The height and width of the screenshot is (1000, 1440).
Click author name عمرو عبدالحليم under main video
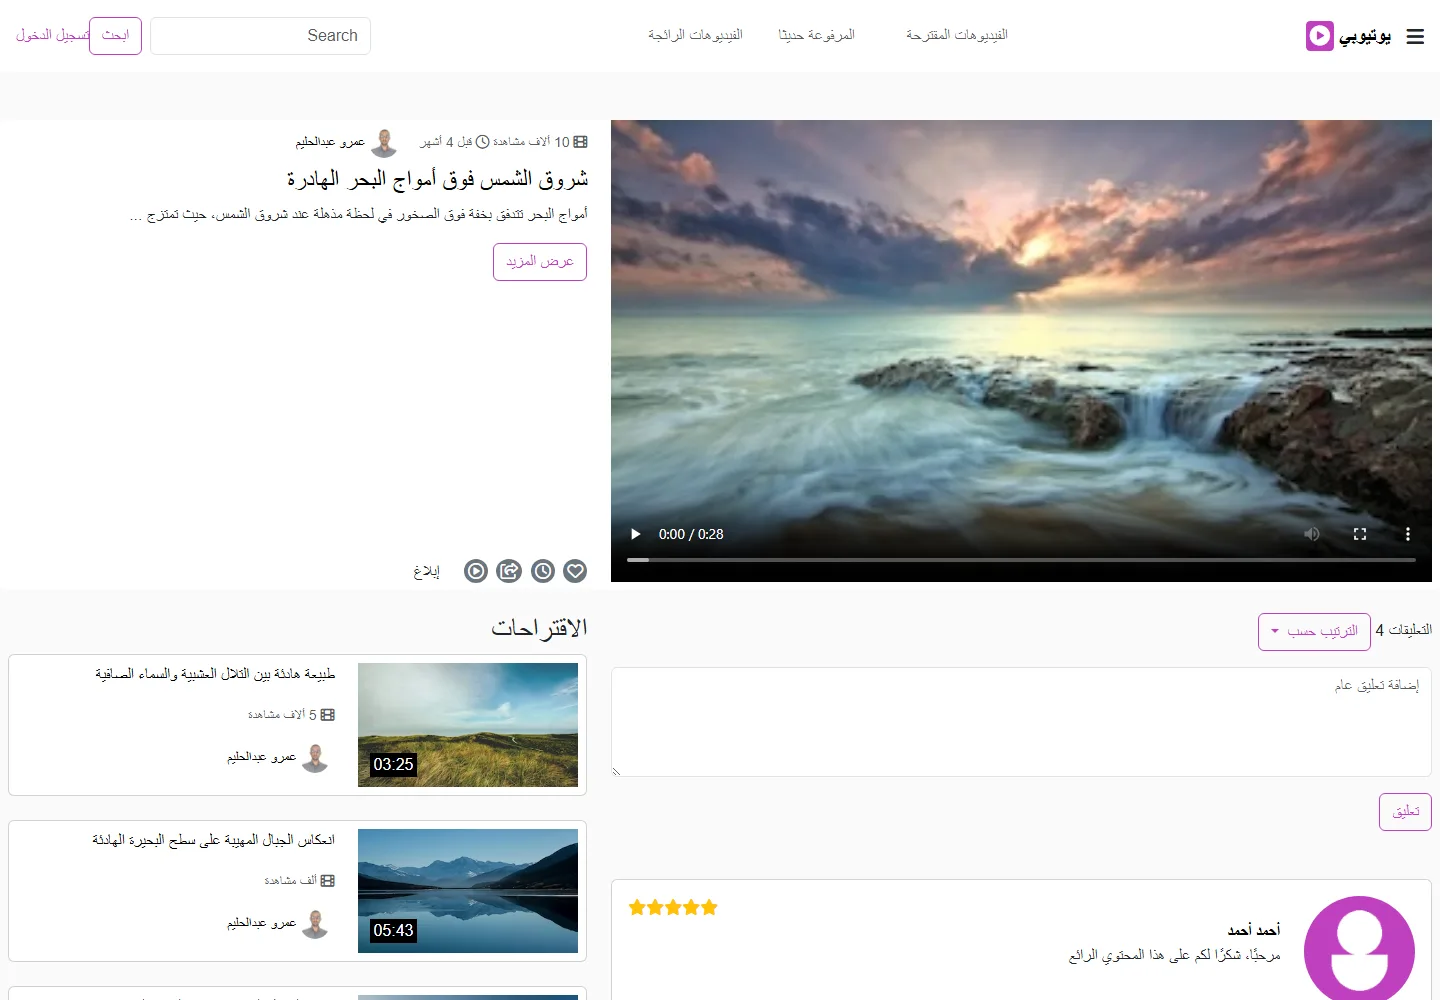pyautogui.click(x=330, y=142)
